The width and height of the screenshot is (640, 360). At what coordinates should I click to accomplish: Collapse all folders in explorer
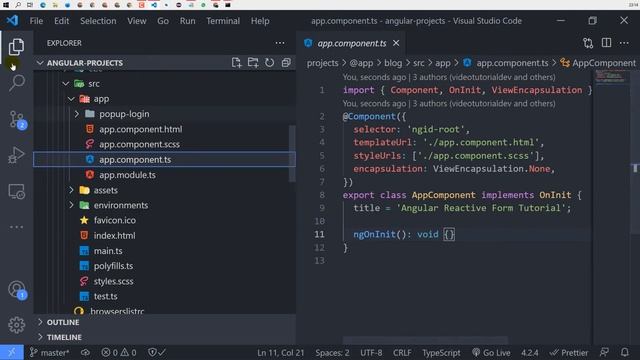pyautogui.click(x=286, y=62)
